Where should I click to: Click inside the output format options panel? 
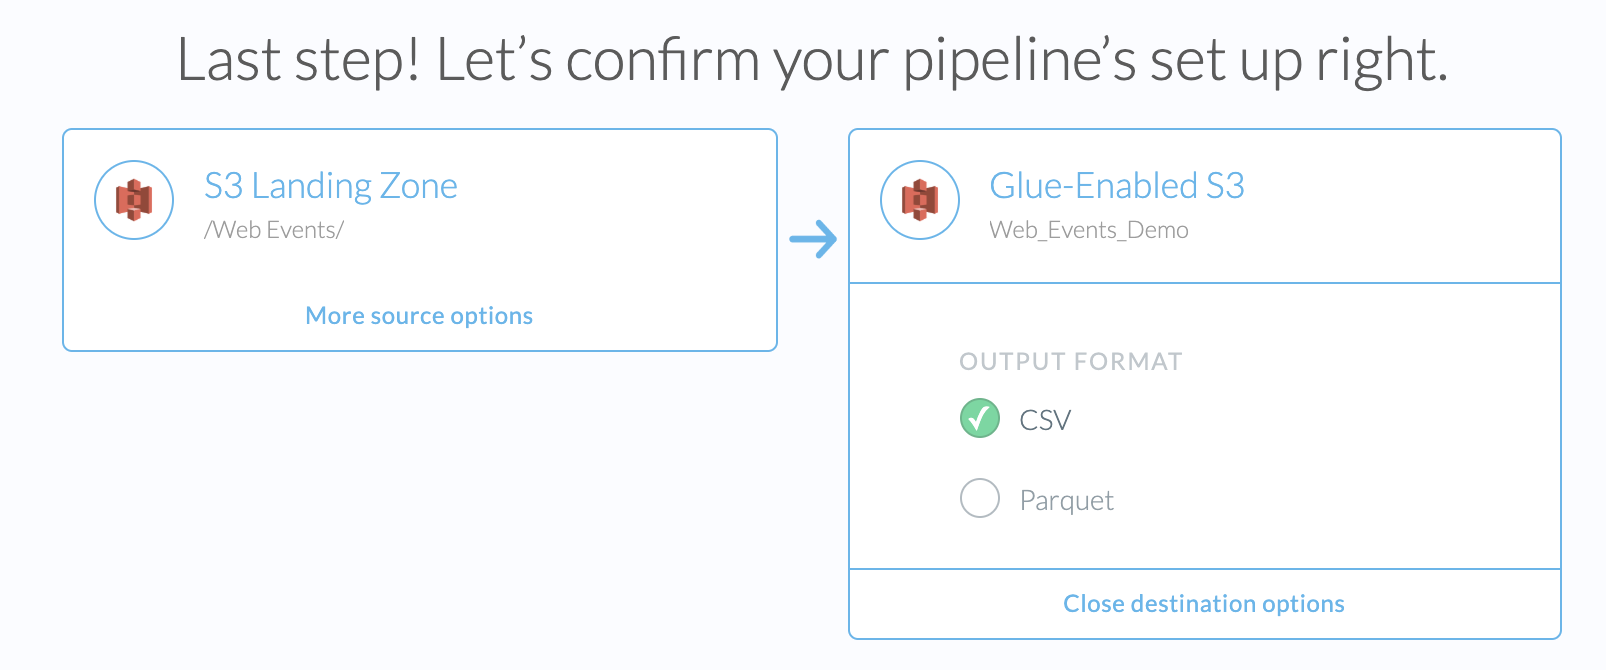tap(1350, 450)
